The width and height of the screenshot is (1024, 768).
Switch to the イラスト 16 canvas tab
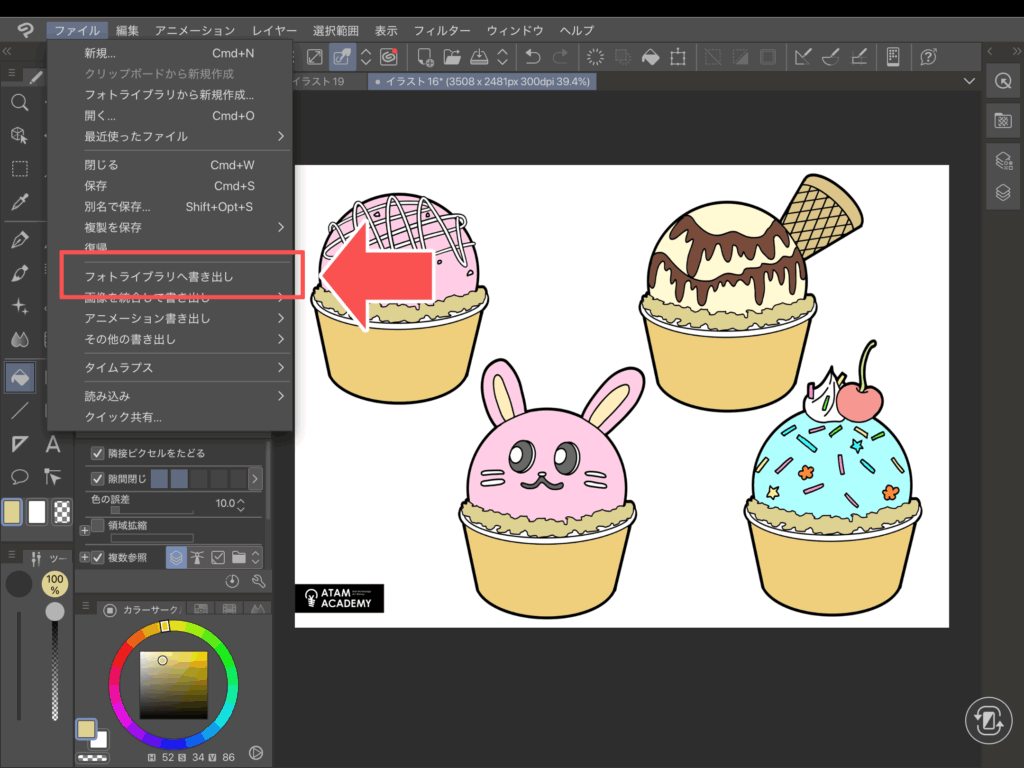click(482, 81)
